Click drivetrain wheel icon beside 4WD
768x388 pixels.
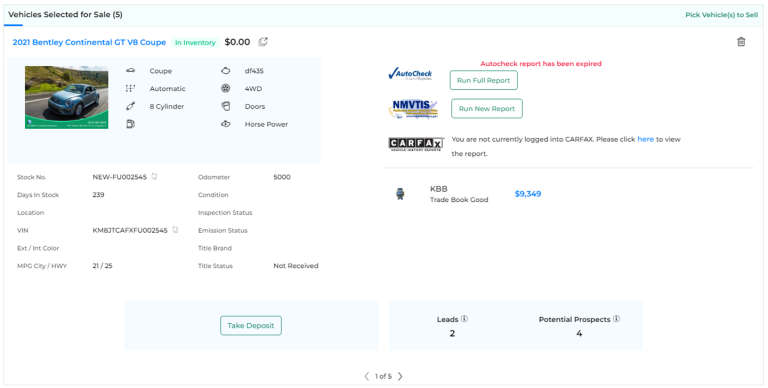tap(225, 89)
